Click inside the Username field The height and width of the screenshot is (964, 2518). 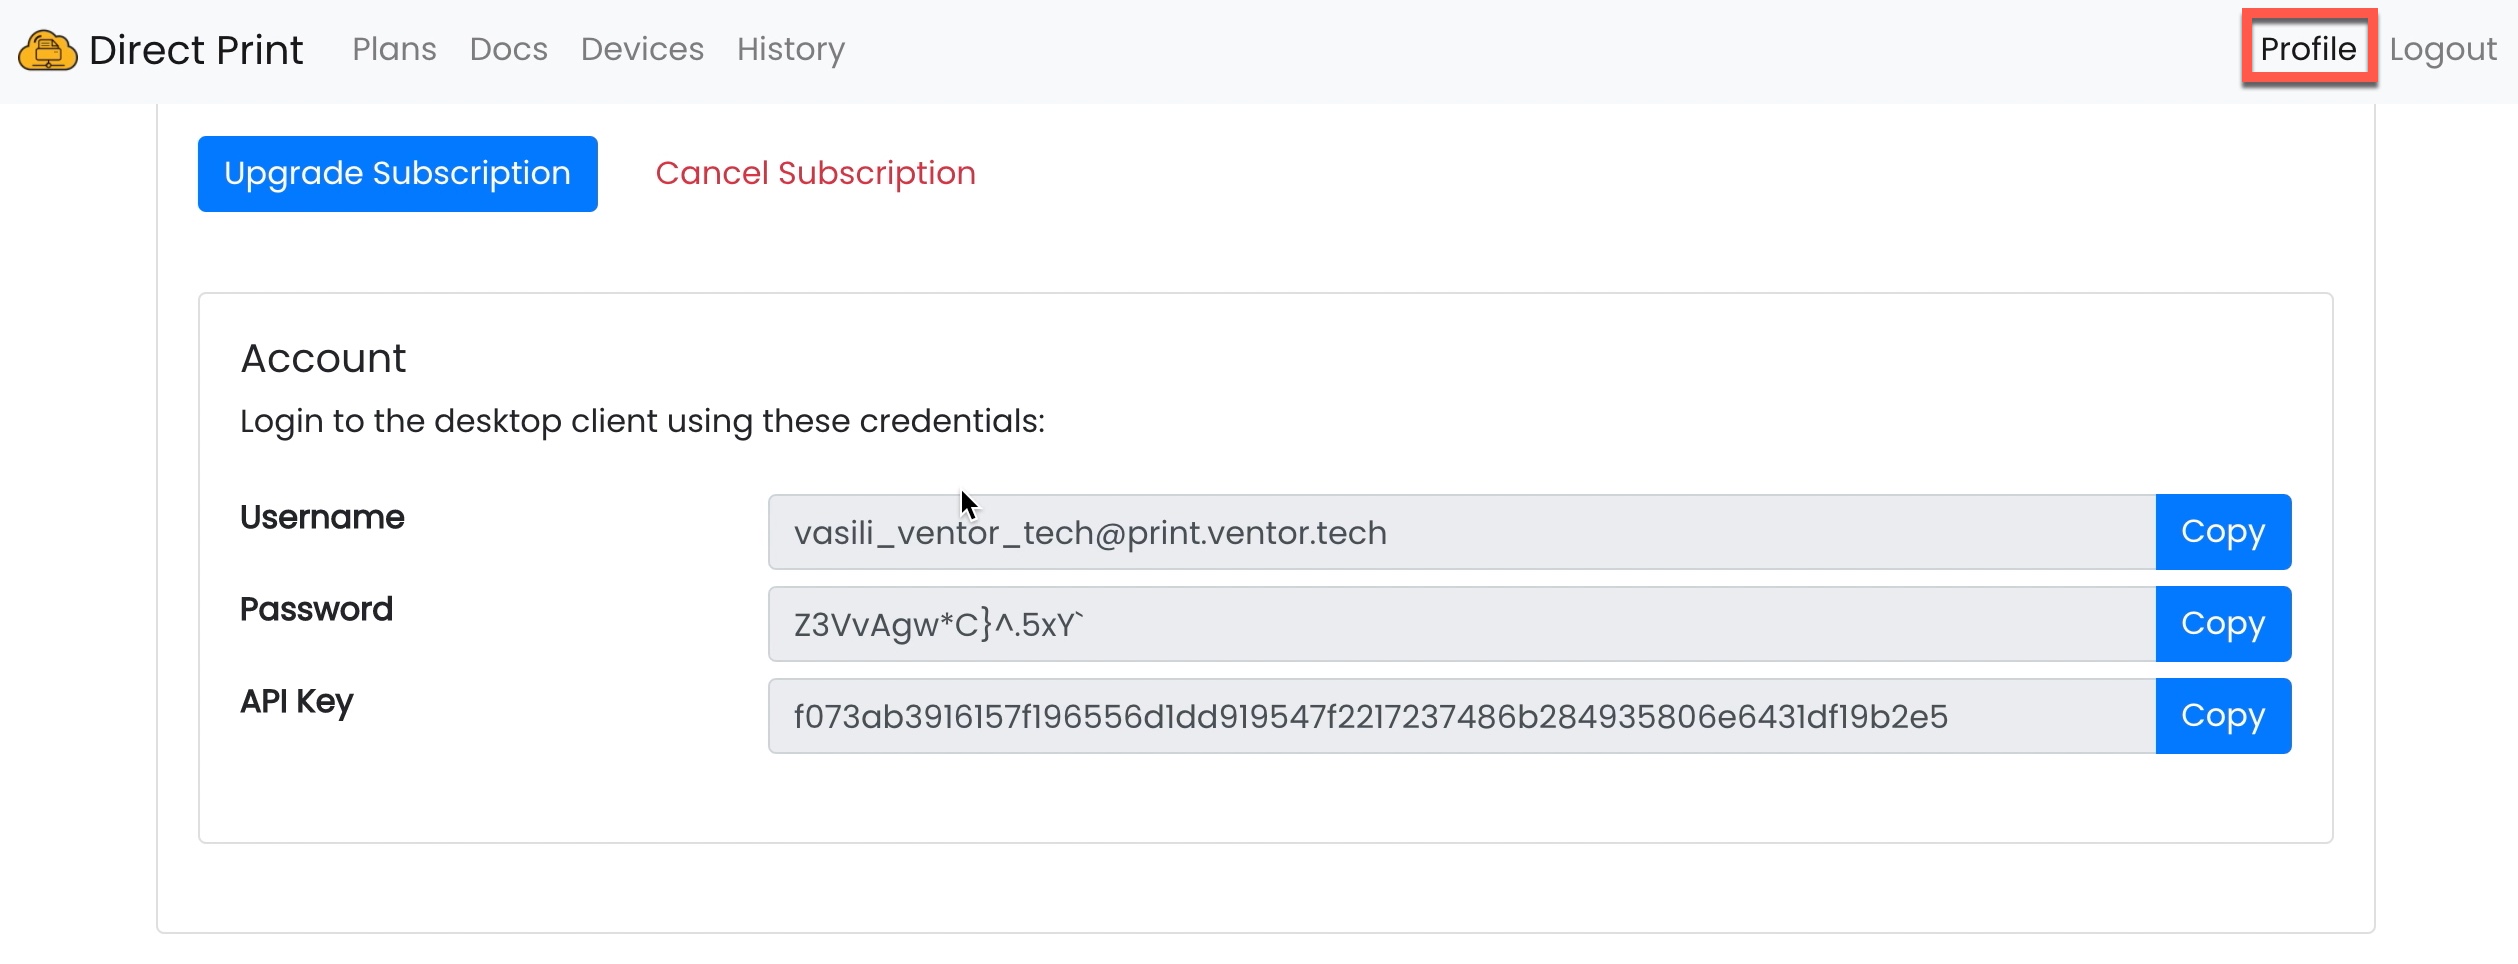point(1460,532)
